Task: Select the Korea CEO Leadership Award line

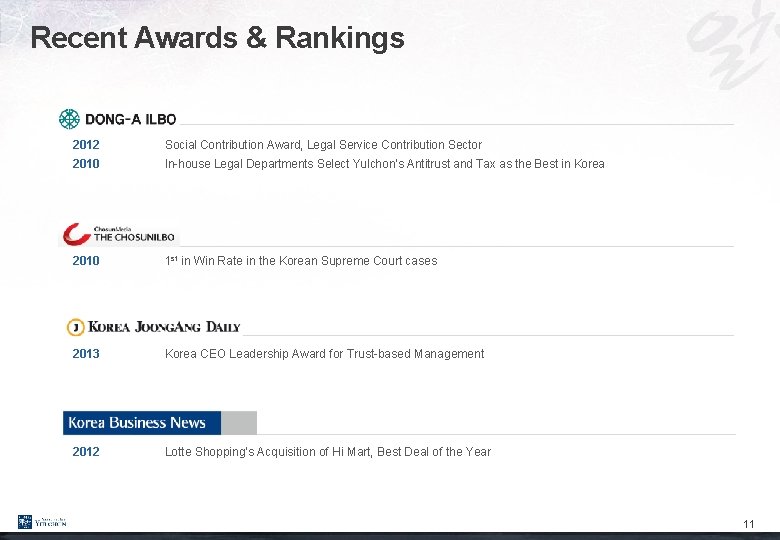Action: coord(324,354)
